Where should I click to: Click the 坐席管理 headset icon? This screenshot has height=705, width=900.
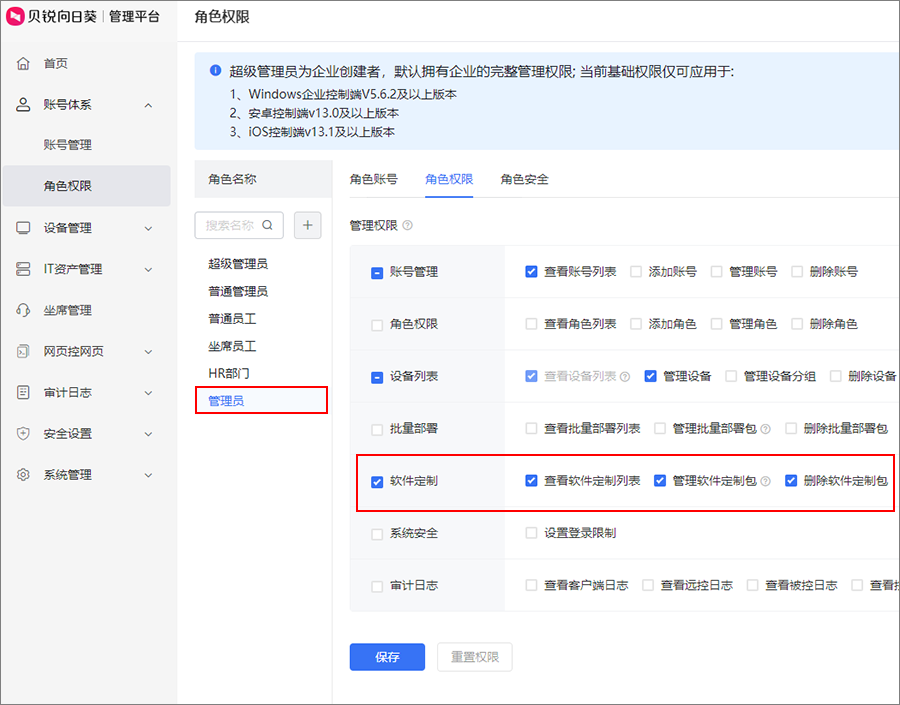click(23, 310)
